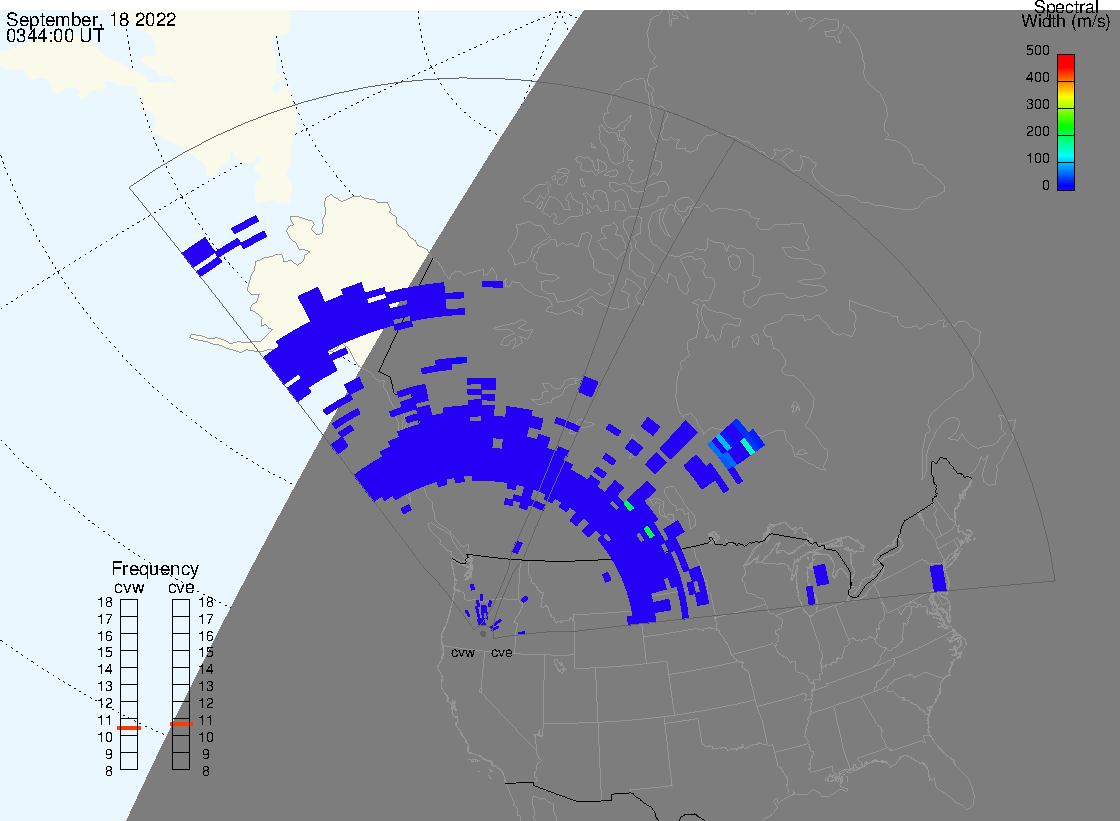Click the 'Spectral Width (m/s)' legend title
The image size is (1120, 821).
point(1065,14)
